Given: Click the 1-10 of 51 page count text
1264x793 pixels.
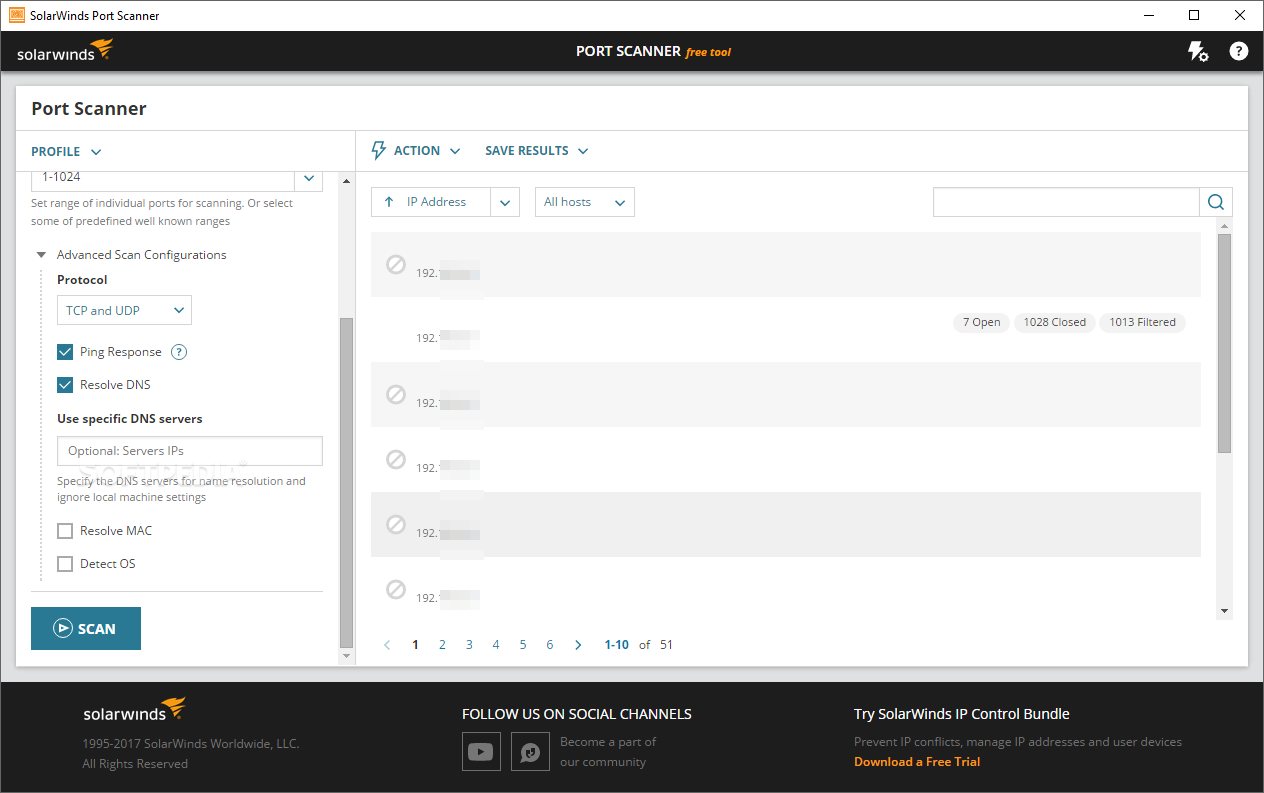Looking at the screenshot, I should [x=638, y=645].
